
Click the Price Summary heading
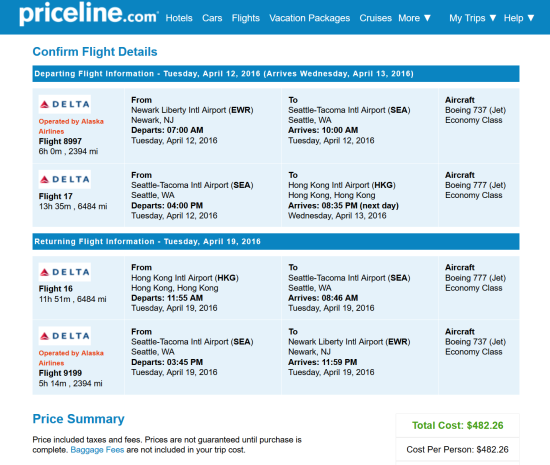pyautogui.click(x=78, y=419)
